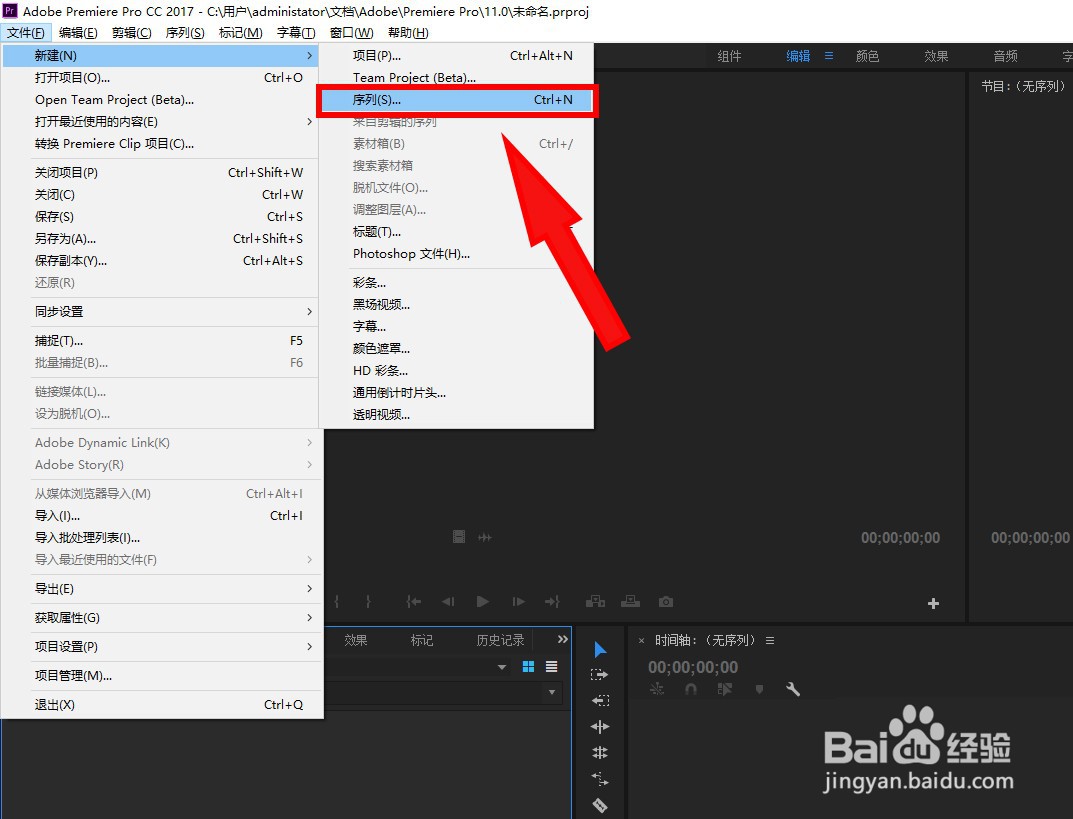Choose 项目(P)... in New submenu
This screenshot has width=1073, height=819.
457,55
